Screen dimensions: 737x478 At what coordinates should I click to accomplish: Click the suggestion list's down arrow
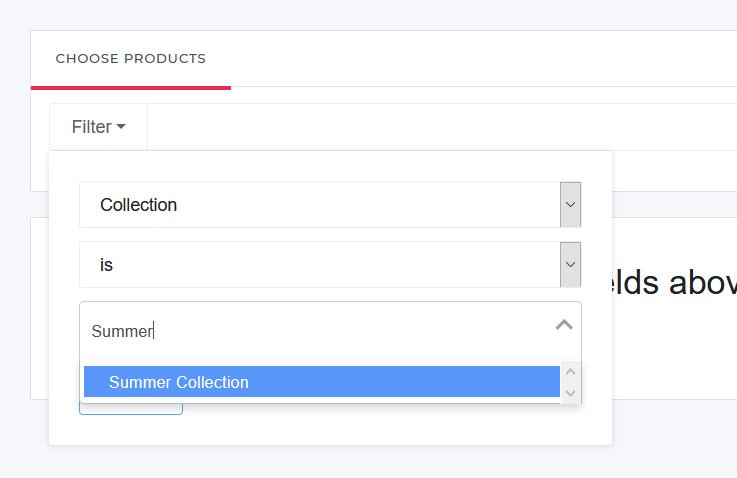(x=571, y=392)
